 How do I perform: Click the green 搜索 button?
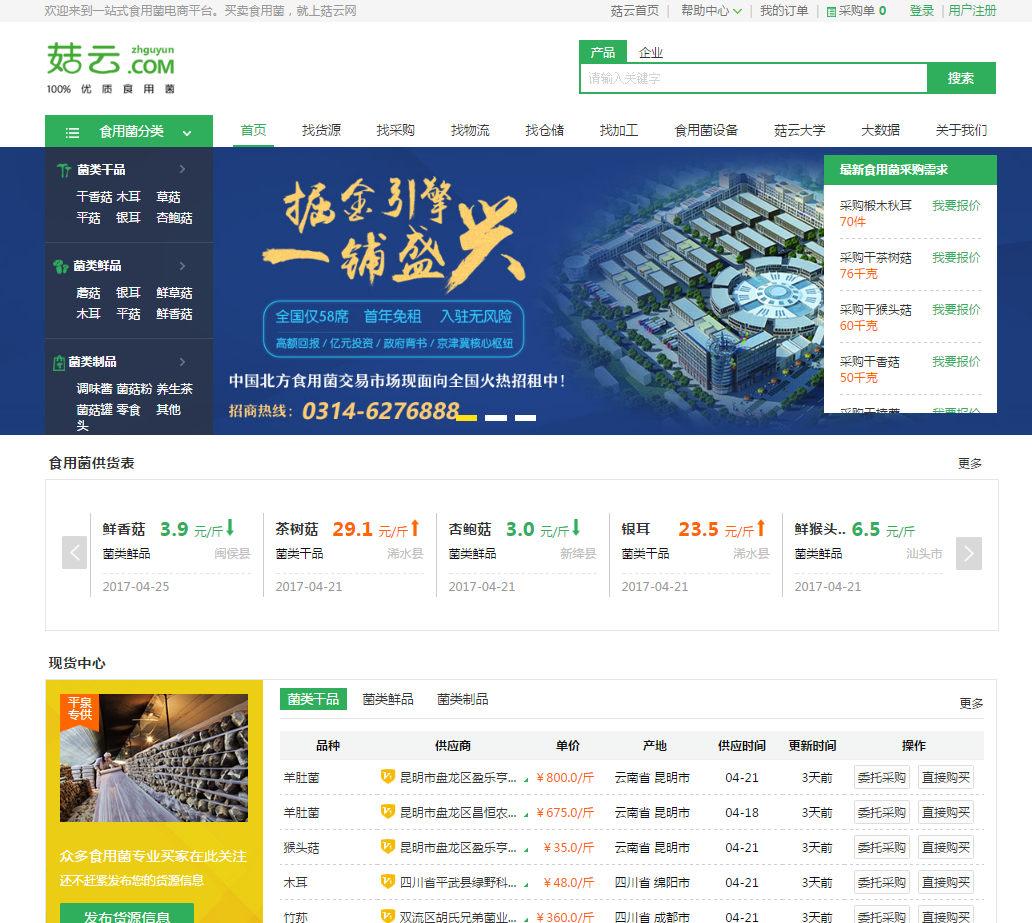(961, 78)
